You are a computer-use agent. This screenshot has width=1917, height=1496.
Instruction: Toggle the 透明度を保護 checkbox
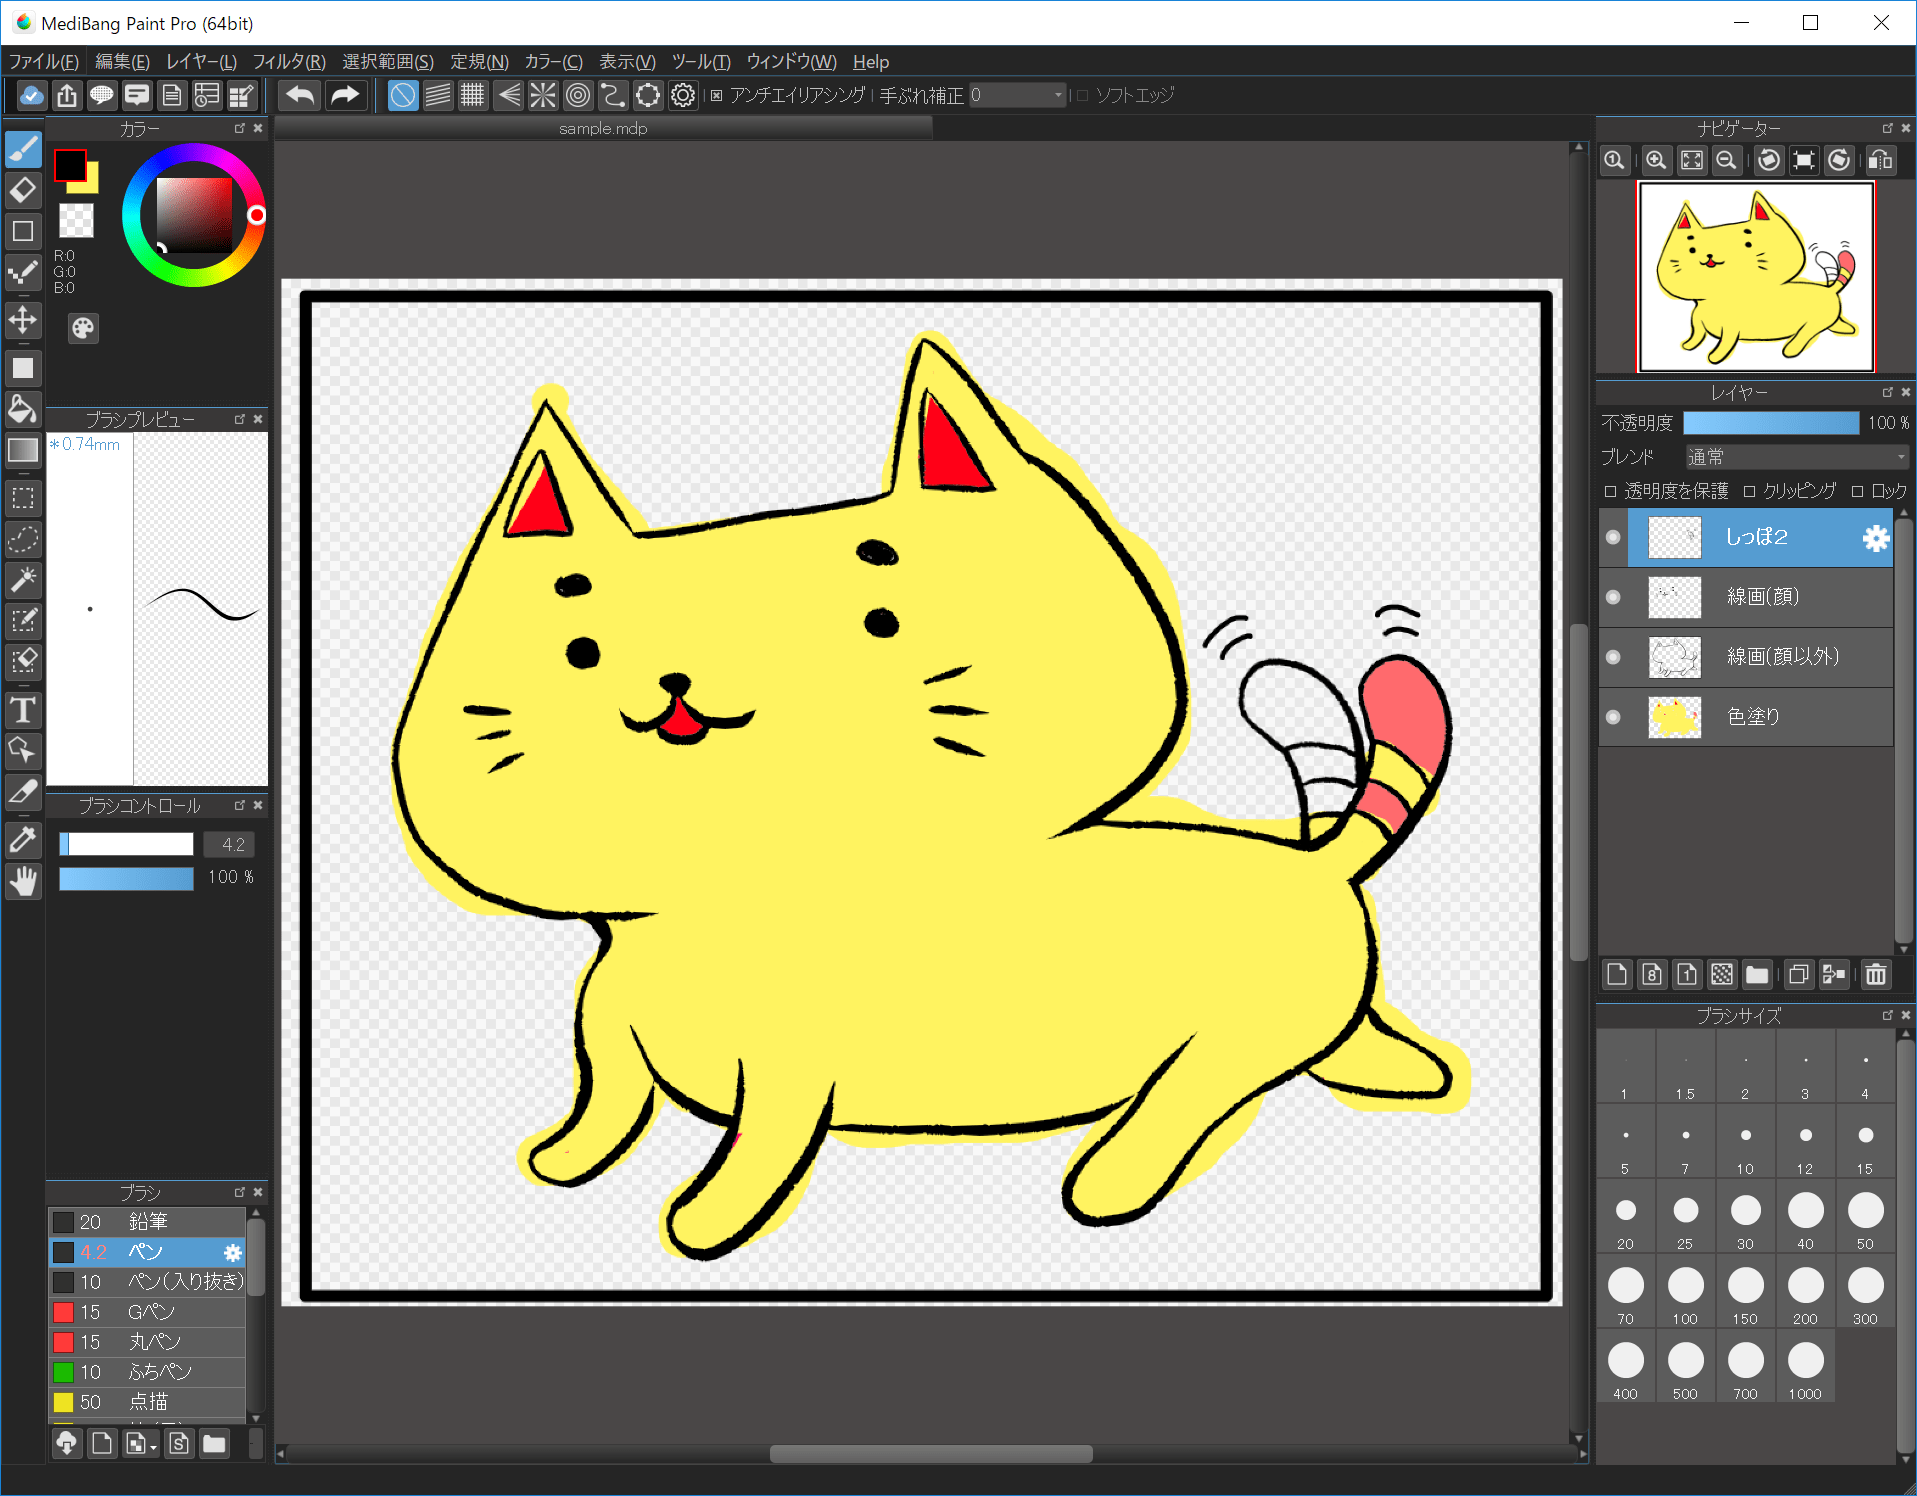coord(1611,491)
